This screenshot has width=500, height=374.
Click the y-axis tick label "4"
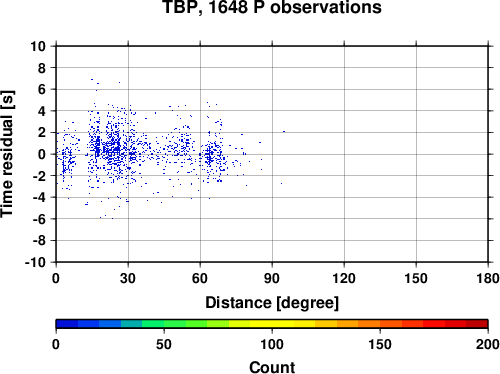42,111
